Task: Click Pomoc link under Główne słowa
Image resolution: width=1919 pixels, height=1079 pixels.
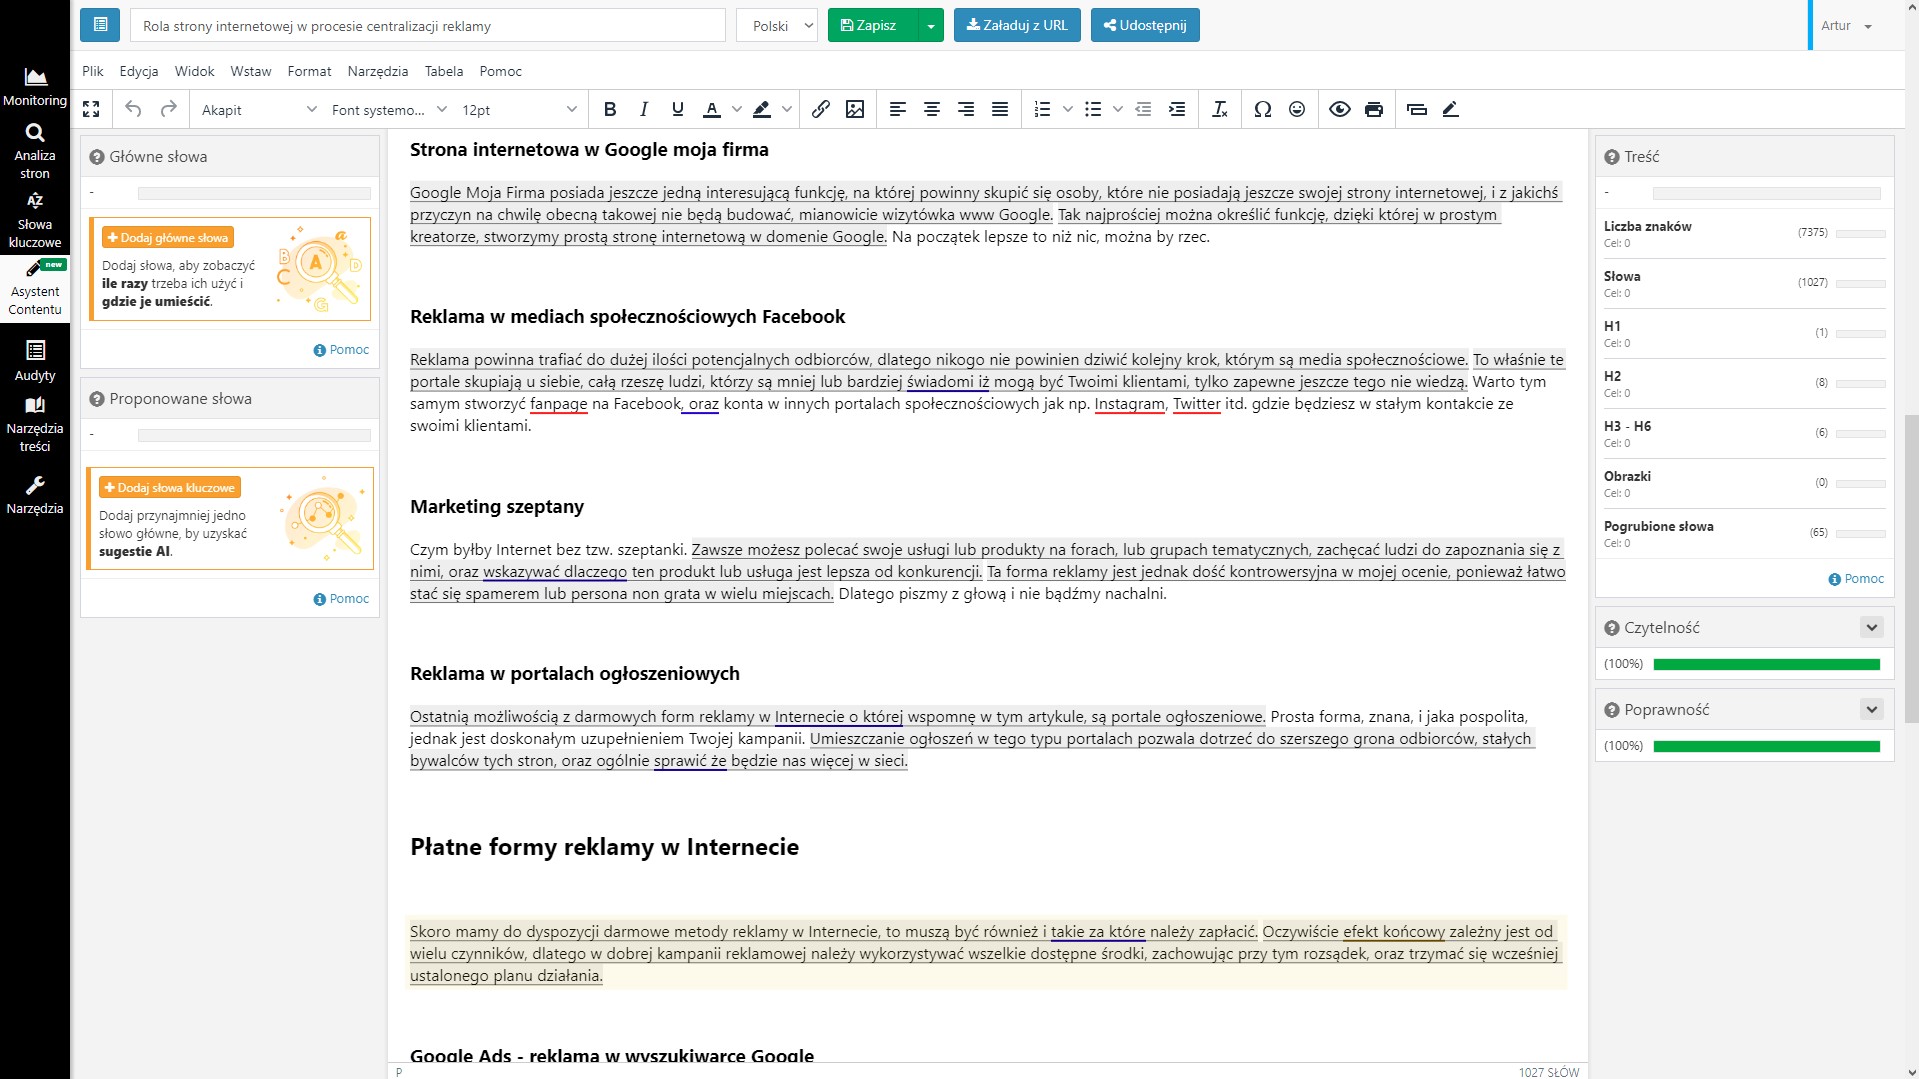Action: tap(341, 350)
